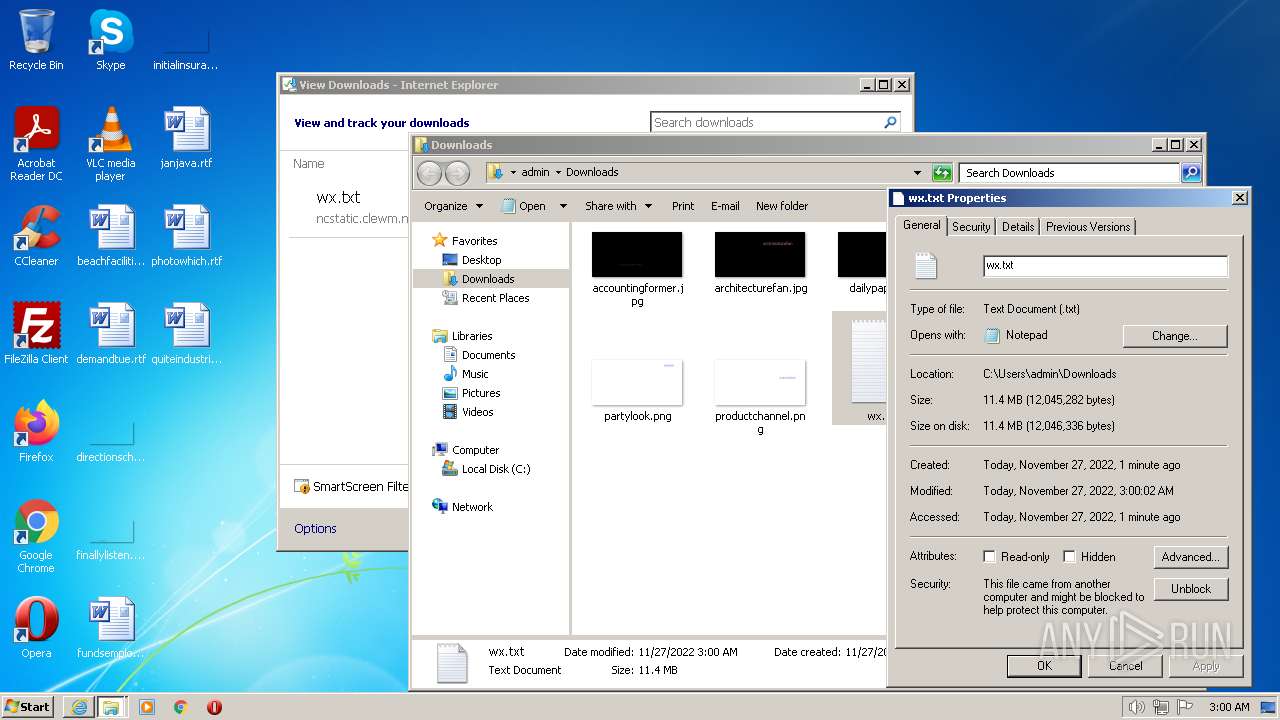
Task: Launch Firefox from desktop
Action: click(x=36, y=432)
